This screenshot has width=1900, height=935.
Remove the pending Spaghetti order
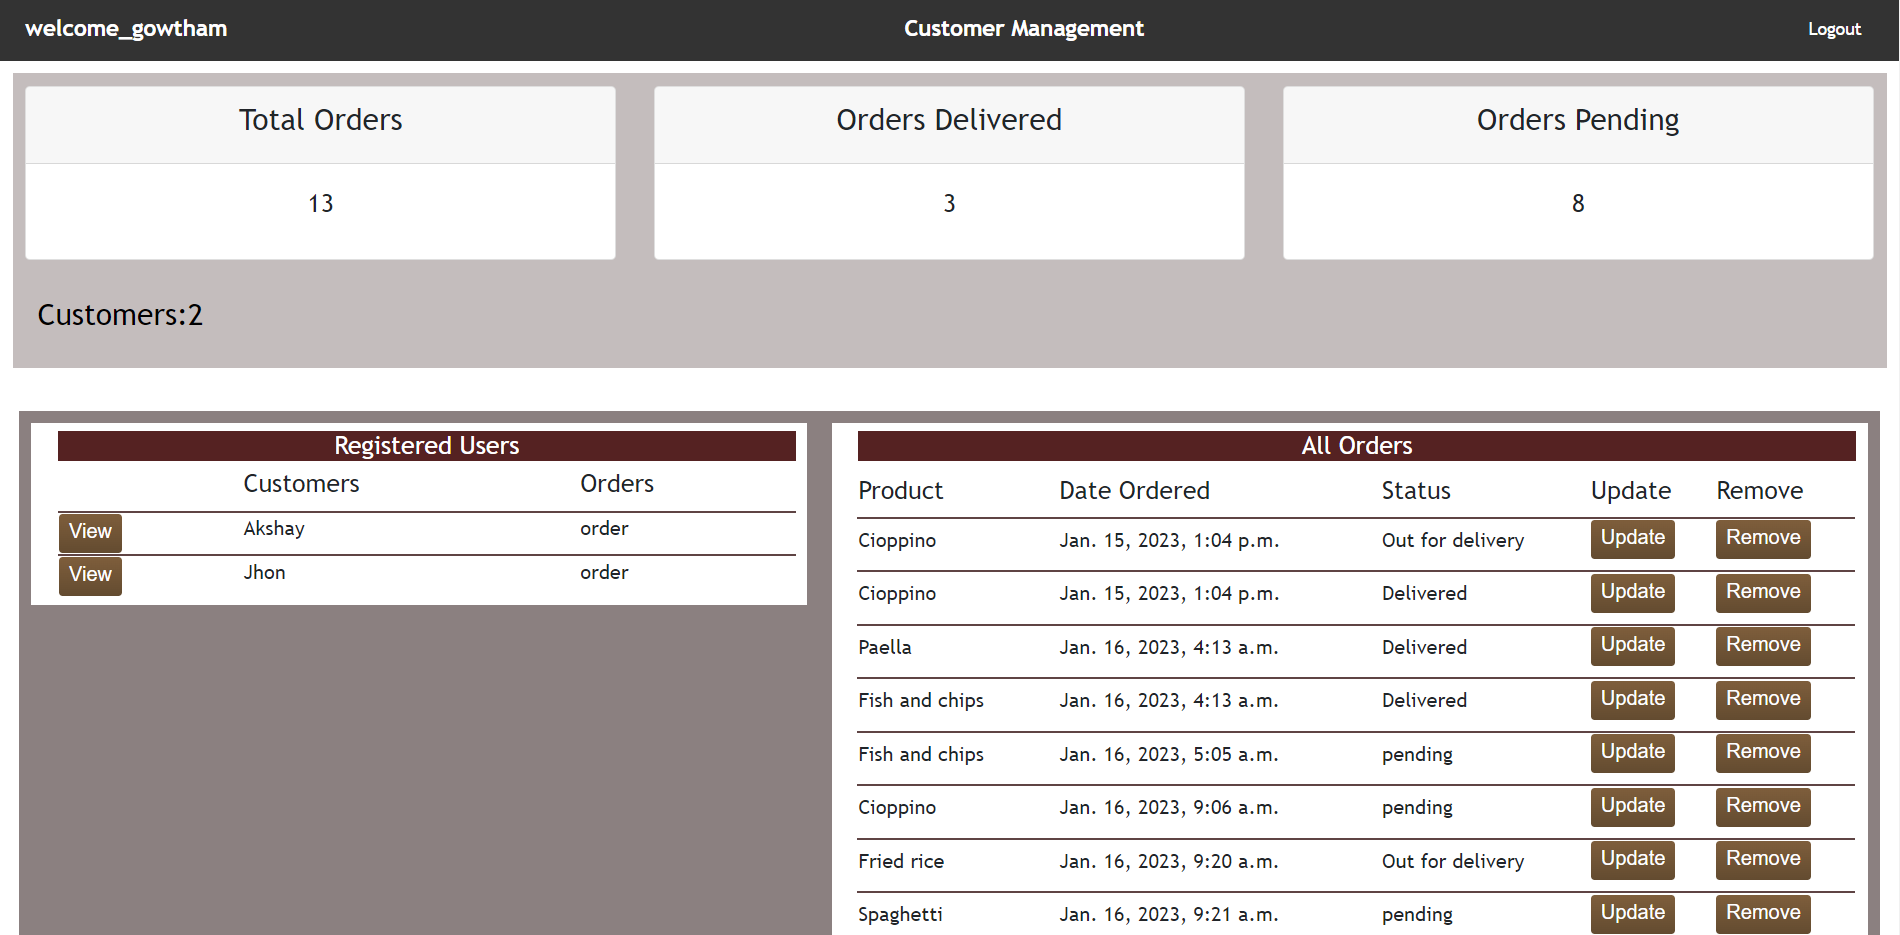point(1762,913)
